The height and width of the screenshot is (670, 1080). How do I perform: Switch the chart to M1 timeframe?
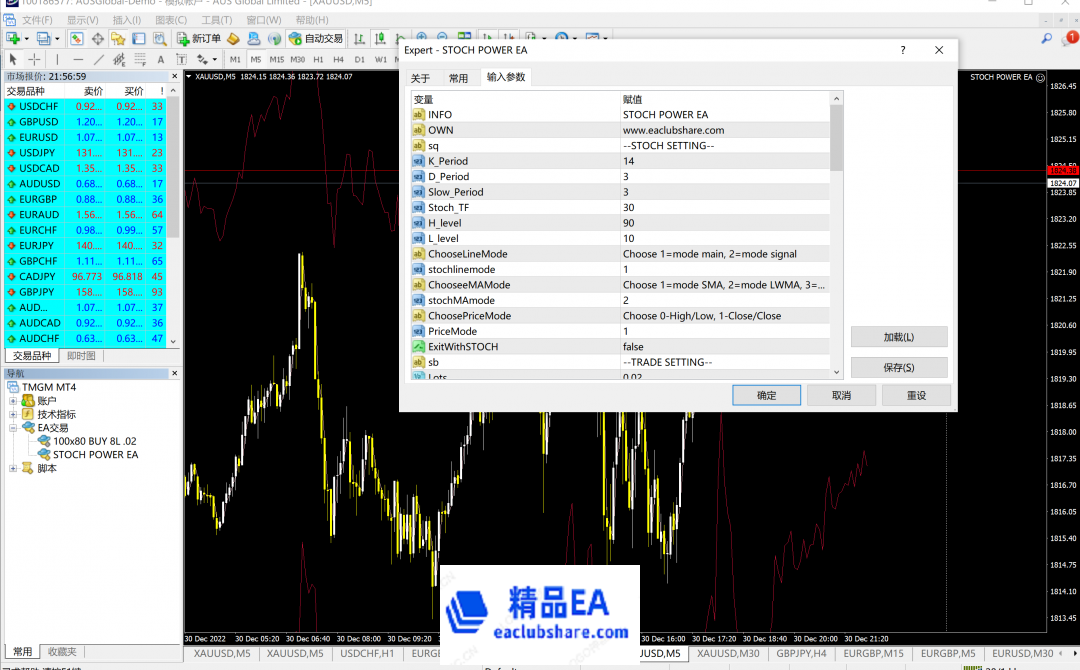[x=236, y=60]
